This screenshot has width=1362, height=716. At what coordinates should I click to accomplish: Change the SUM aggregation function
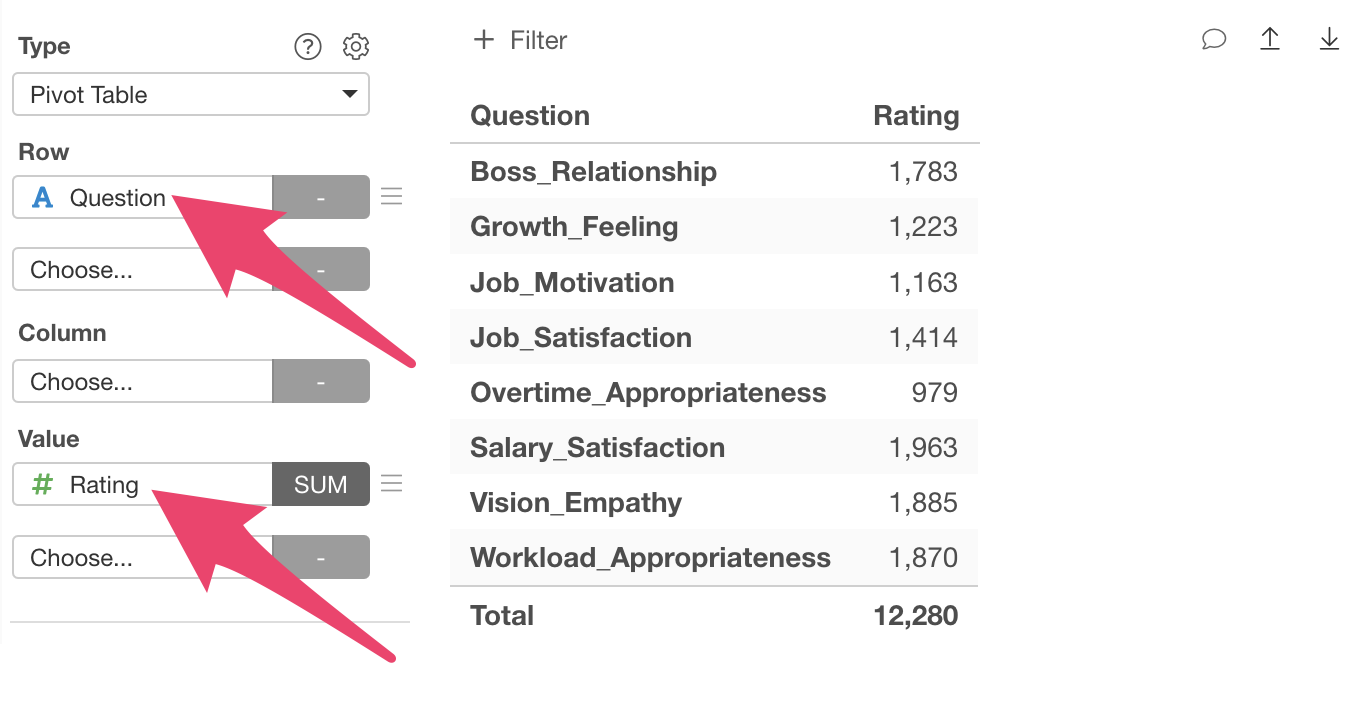click(x=321, y=485)
